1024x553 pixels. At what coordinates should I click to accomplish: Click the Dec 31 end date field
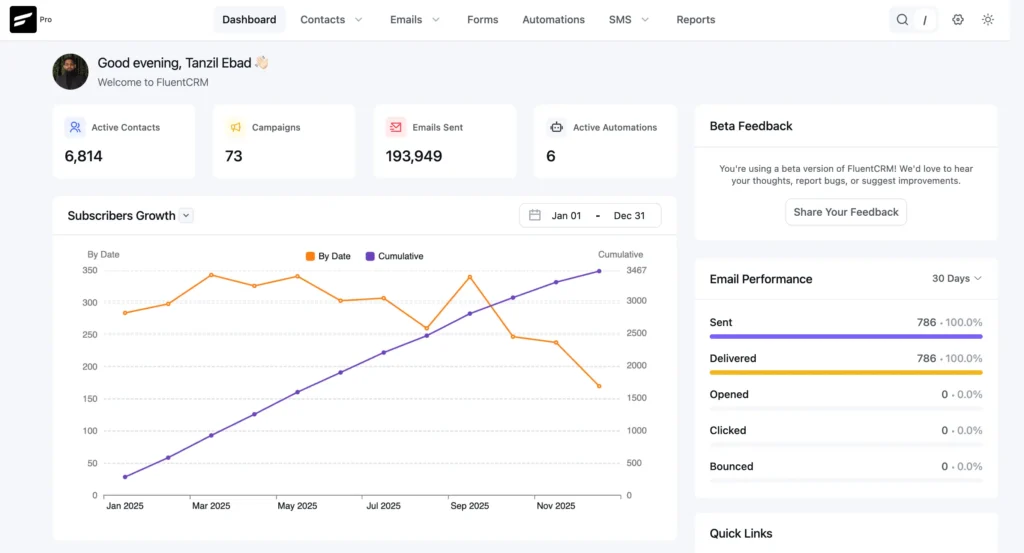pyautogui.click(x=629, y=215)
